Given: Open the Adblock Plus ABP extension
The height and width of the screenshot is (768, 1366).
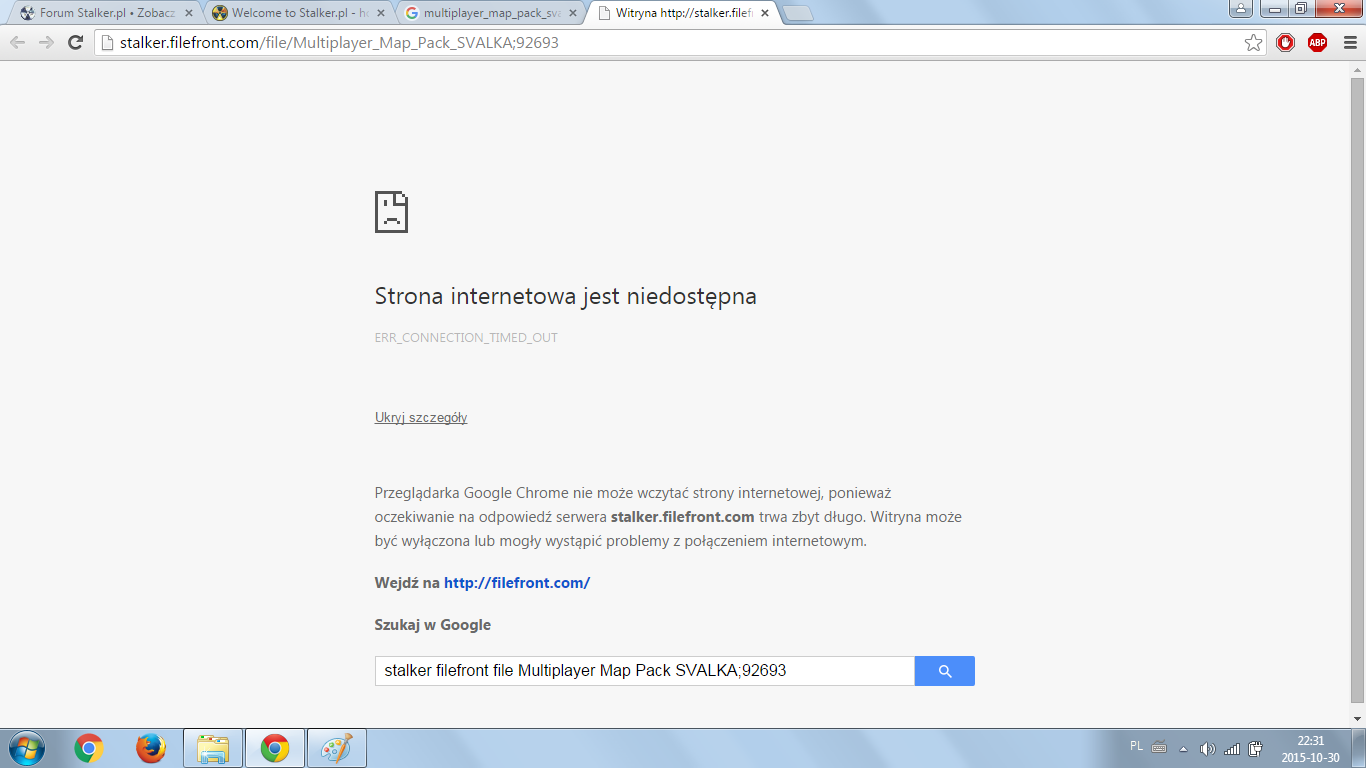Looking at the screenshot, I should (1317, 42).
